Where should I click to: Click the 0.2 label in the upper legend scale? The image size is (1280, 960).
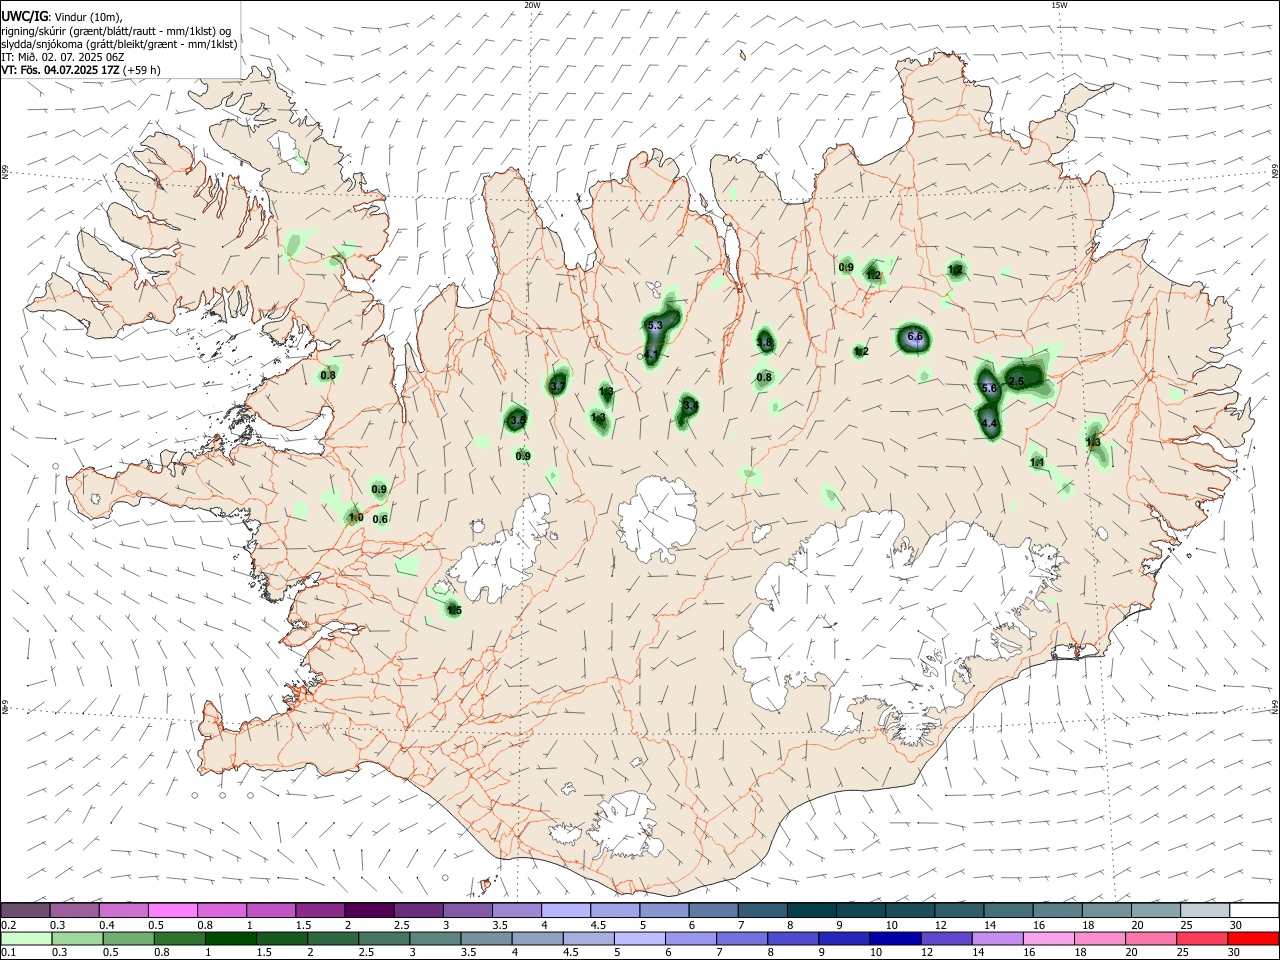pos(8,925)
